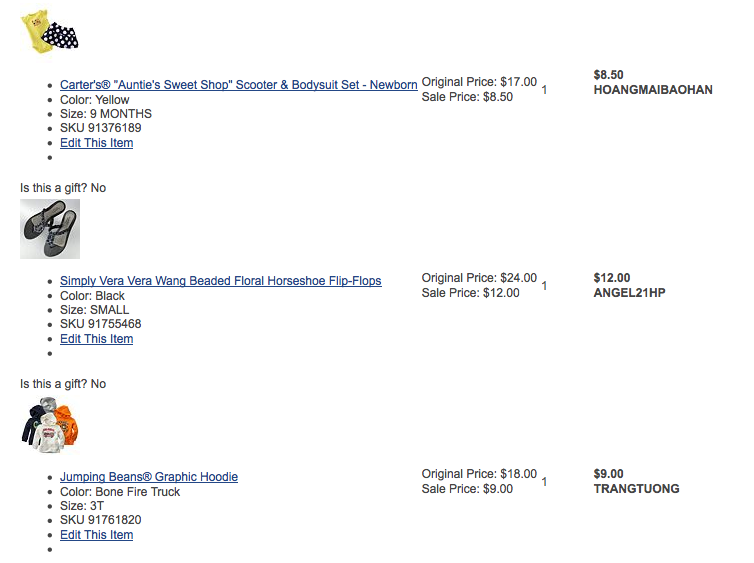
Task: Open Simply Vera Wang Flip-Flops link
Action: pos(221,281)
